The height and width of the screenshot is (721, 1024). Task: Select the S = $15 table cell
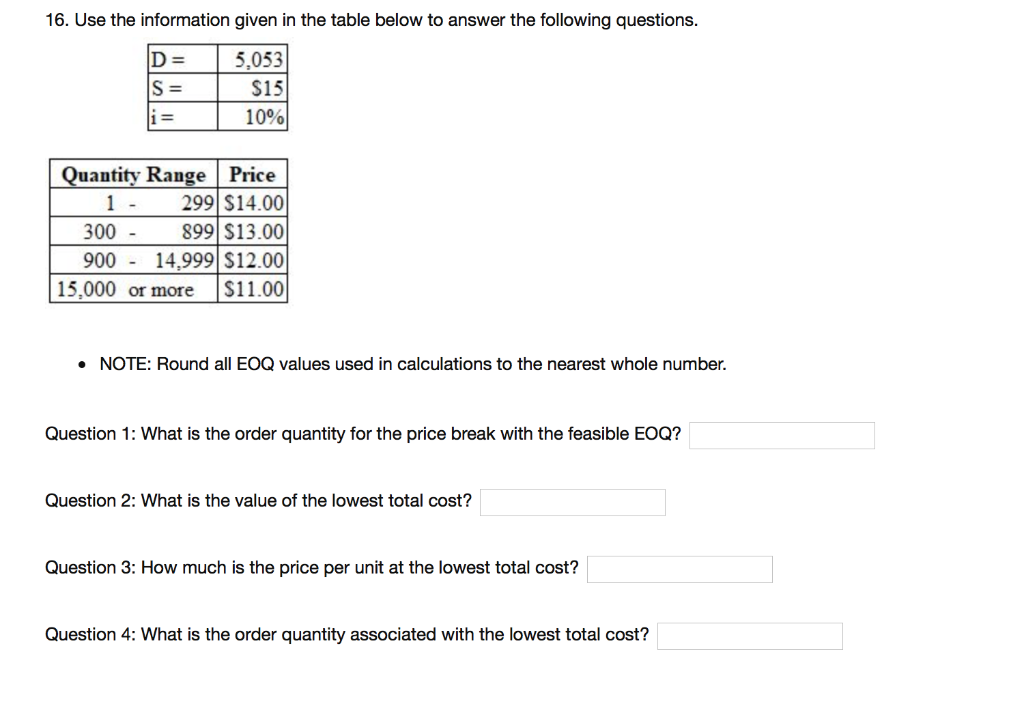218,89
